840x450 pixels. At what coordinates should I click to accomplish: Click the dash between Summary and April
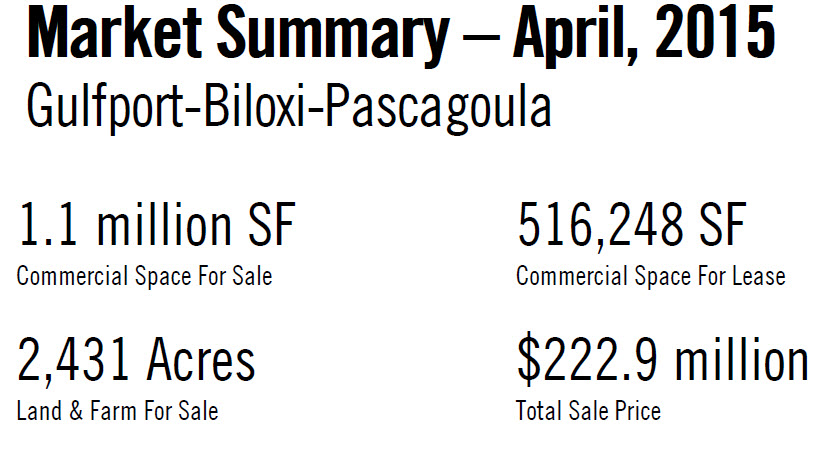pyautogui.click(x=481, y=39)
